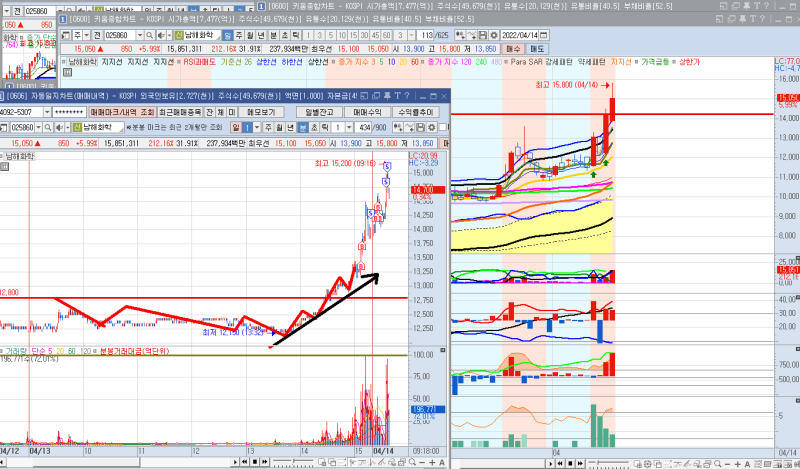The height and width of the screenshot is (469, 800).
Task: Click the stock search magnifier in 종합차트 toolbar
Action: (149, 35)
